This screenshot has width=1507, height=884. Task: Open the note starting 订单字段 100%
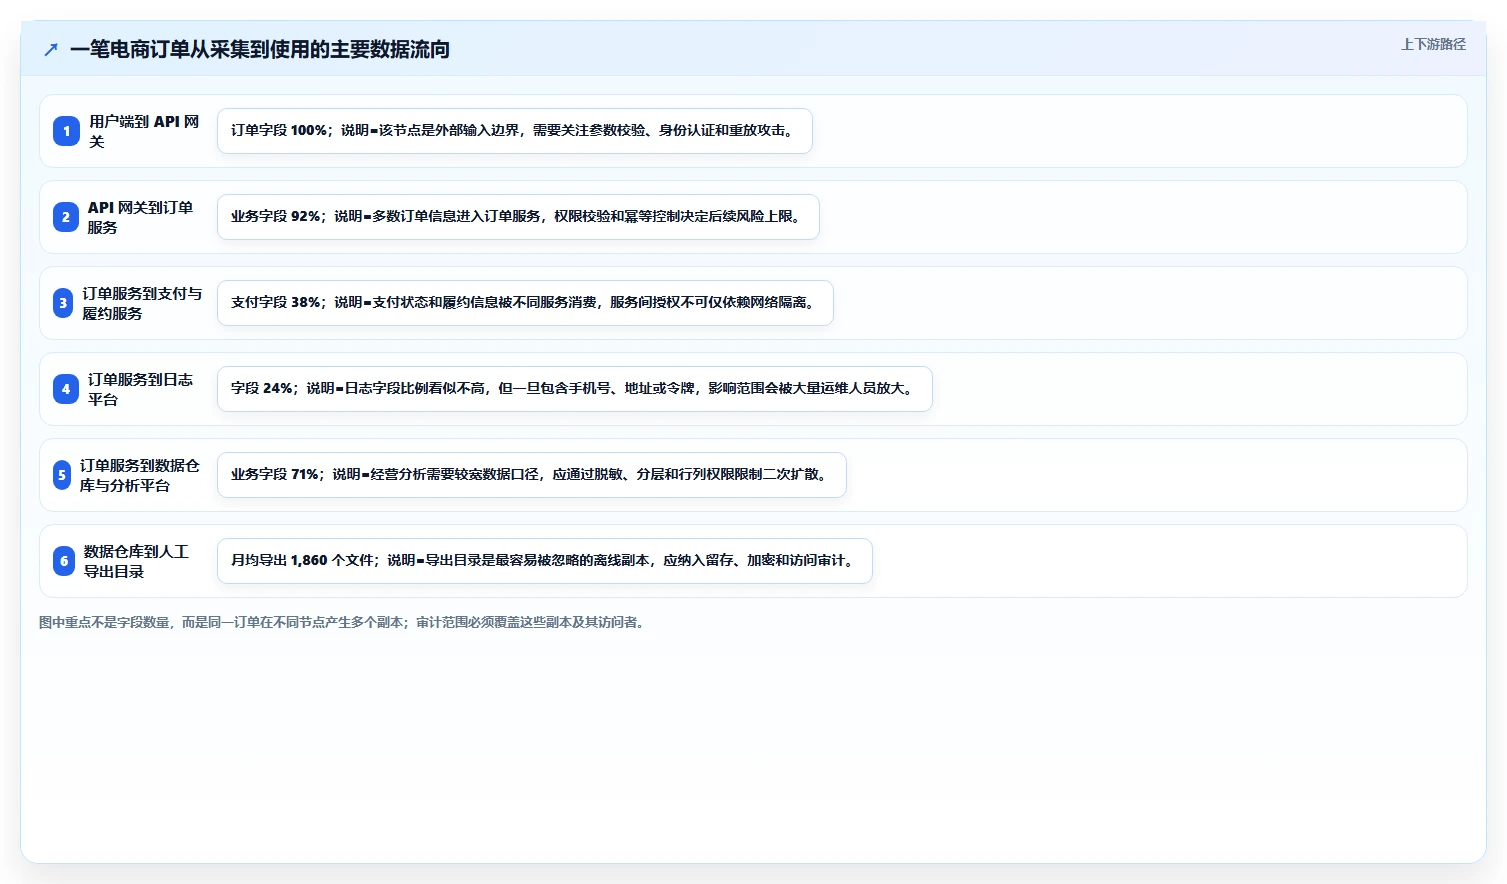515,131
